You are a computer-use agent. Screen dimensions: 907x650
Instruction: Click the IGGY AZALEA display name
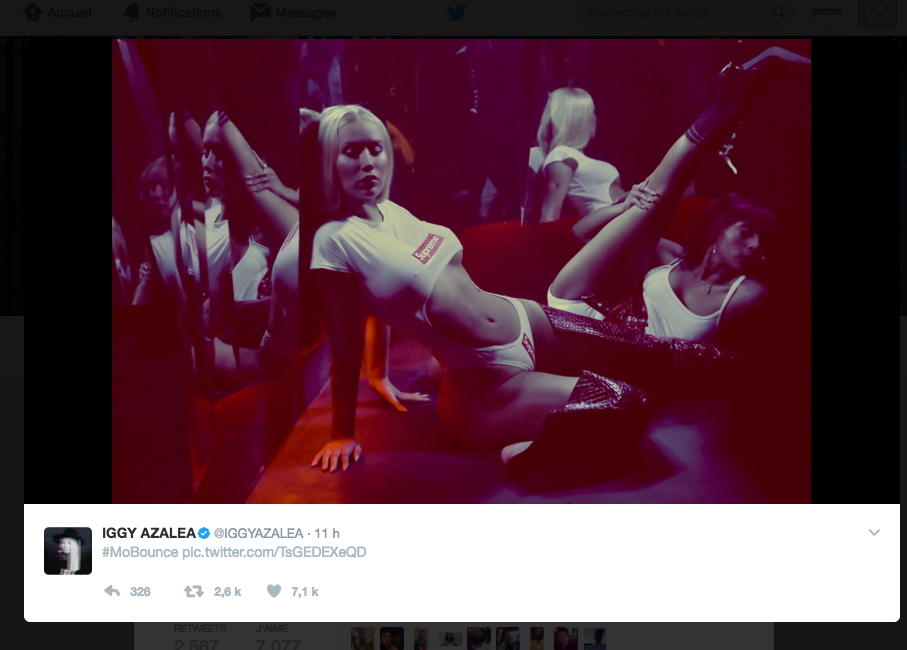149,533
